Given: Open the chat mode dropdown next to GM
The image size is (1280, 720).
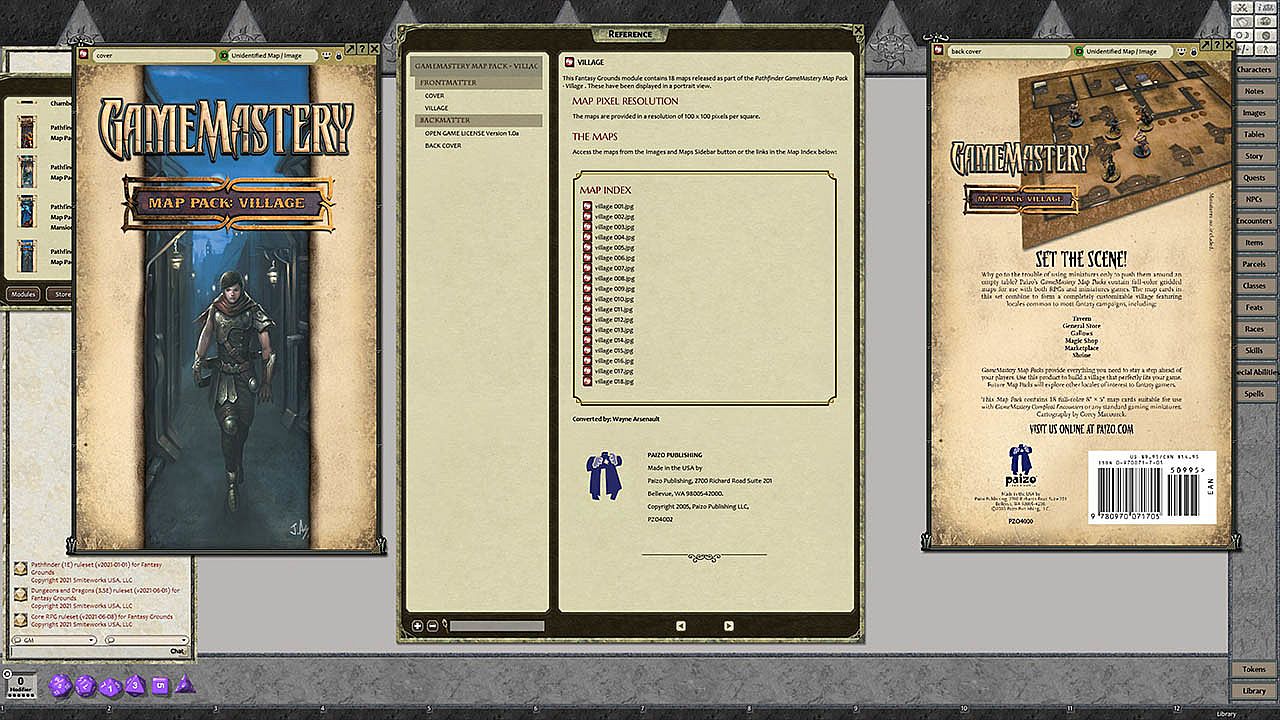Looking at the screenshot, I should click(x=146, y=640).
